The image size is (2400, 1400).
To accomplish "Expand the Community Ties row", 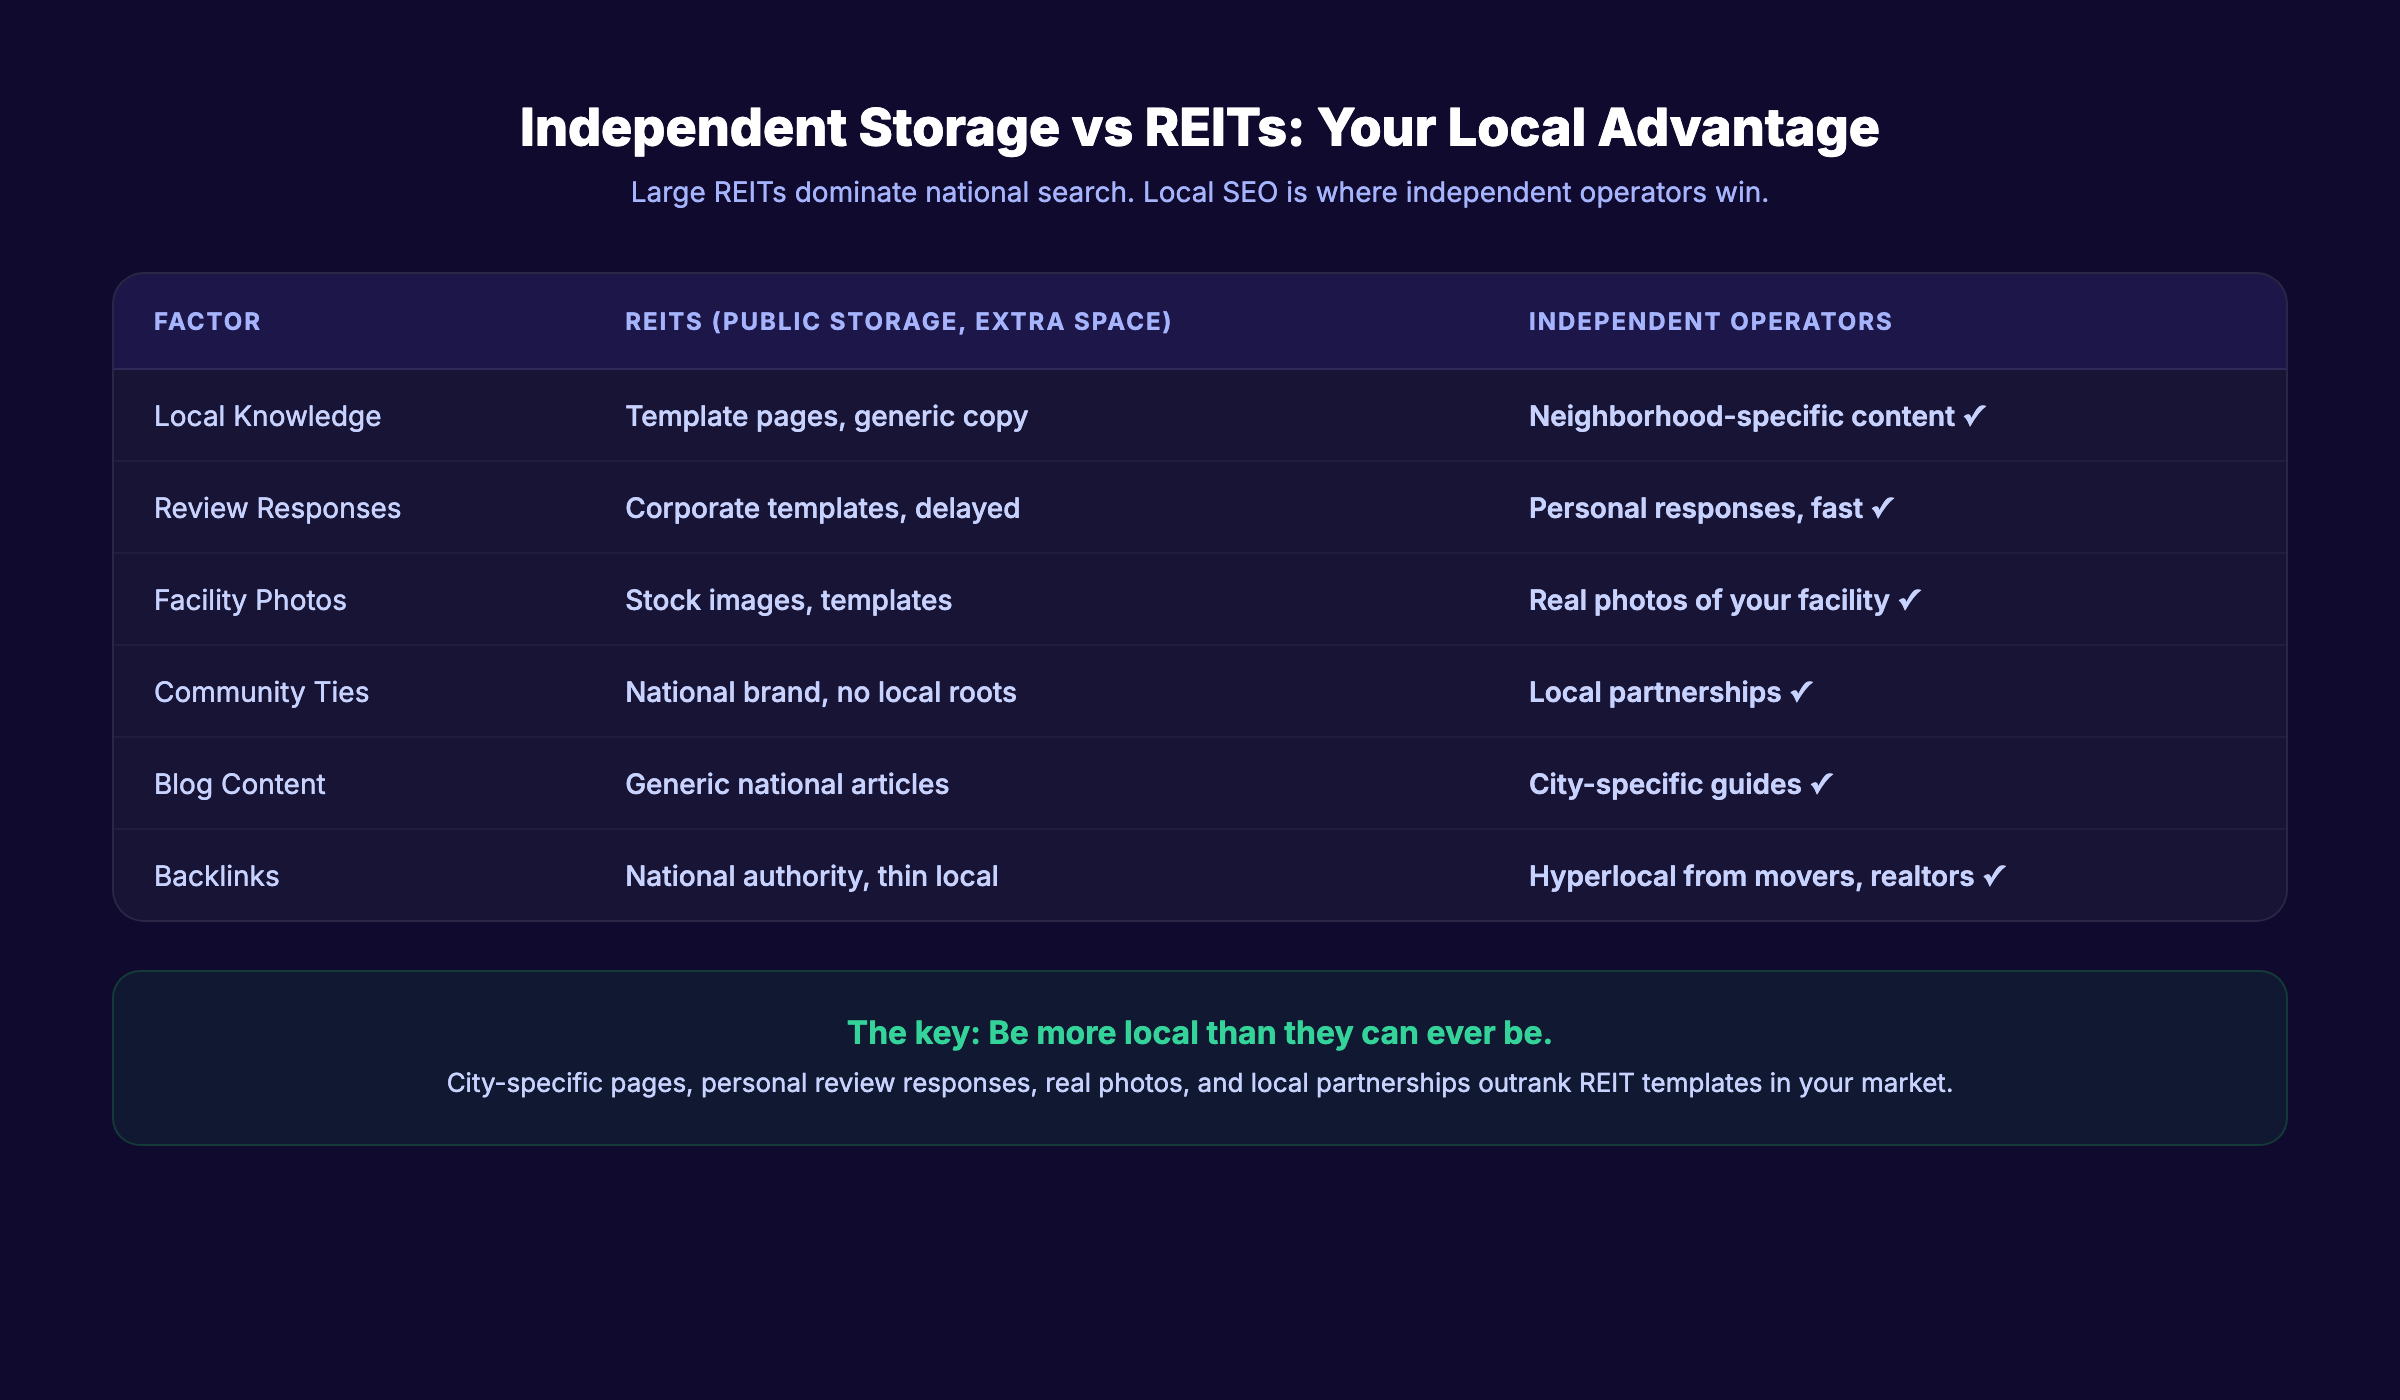I will [261, 692].
